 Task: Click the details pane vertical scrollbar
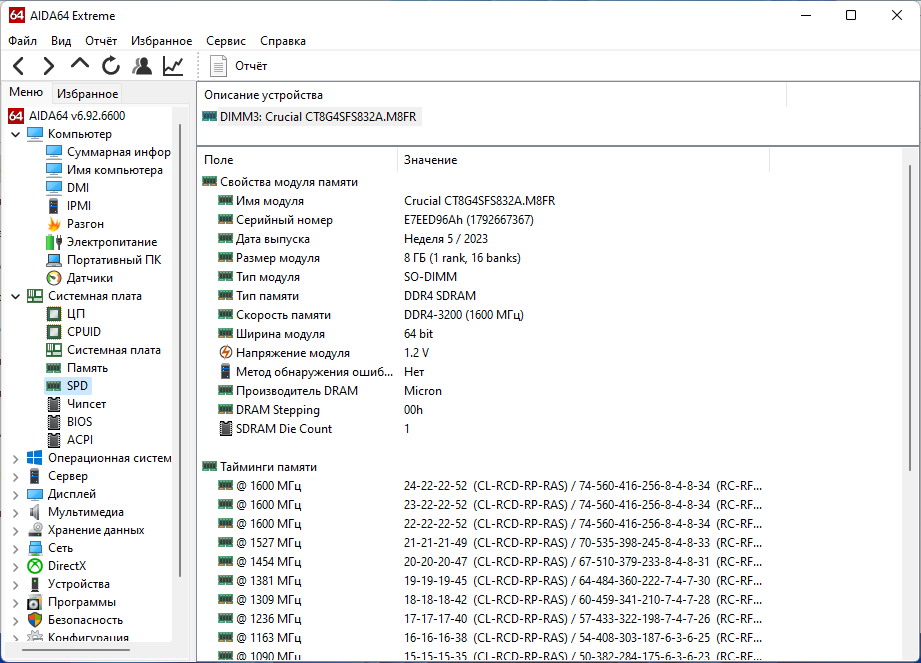tap(910, 317)
